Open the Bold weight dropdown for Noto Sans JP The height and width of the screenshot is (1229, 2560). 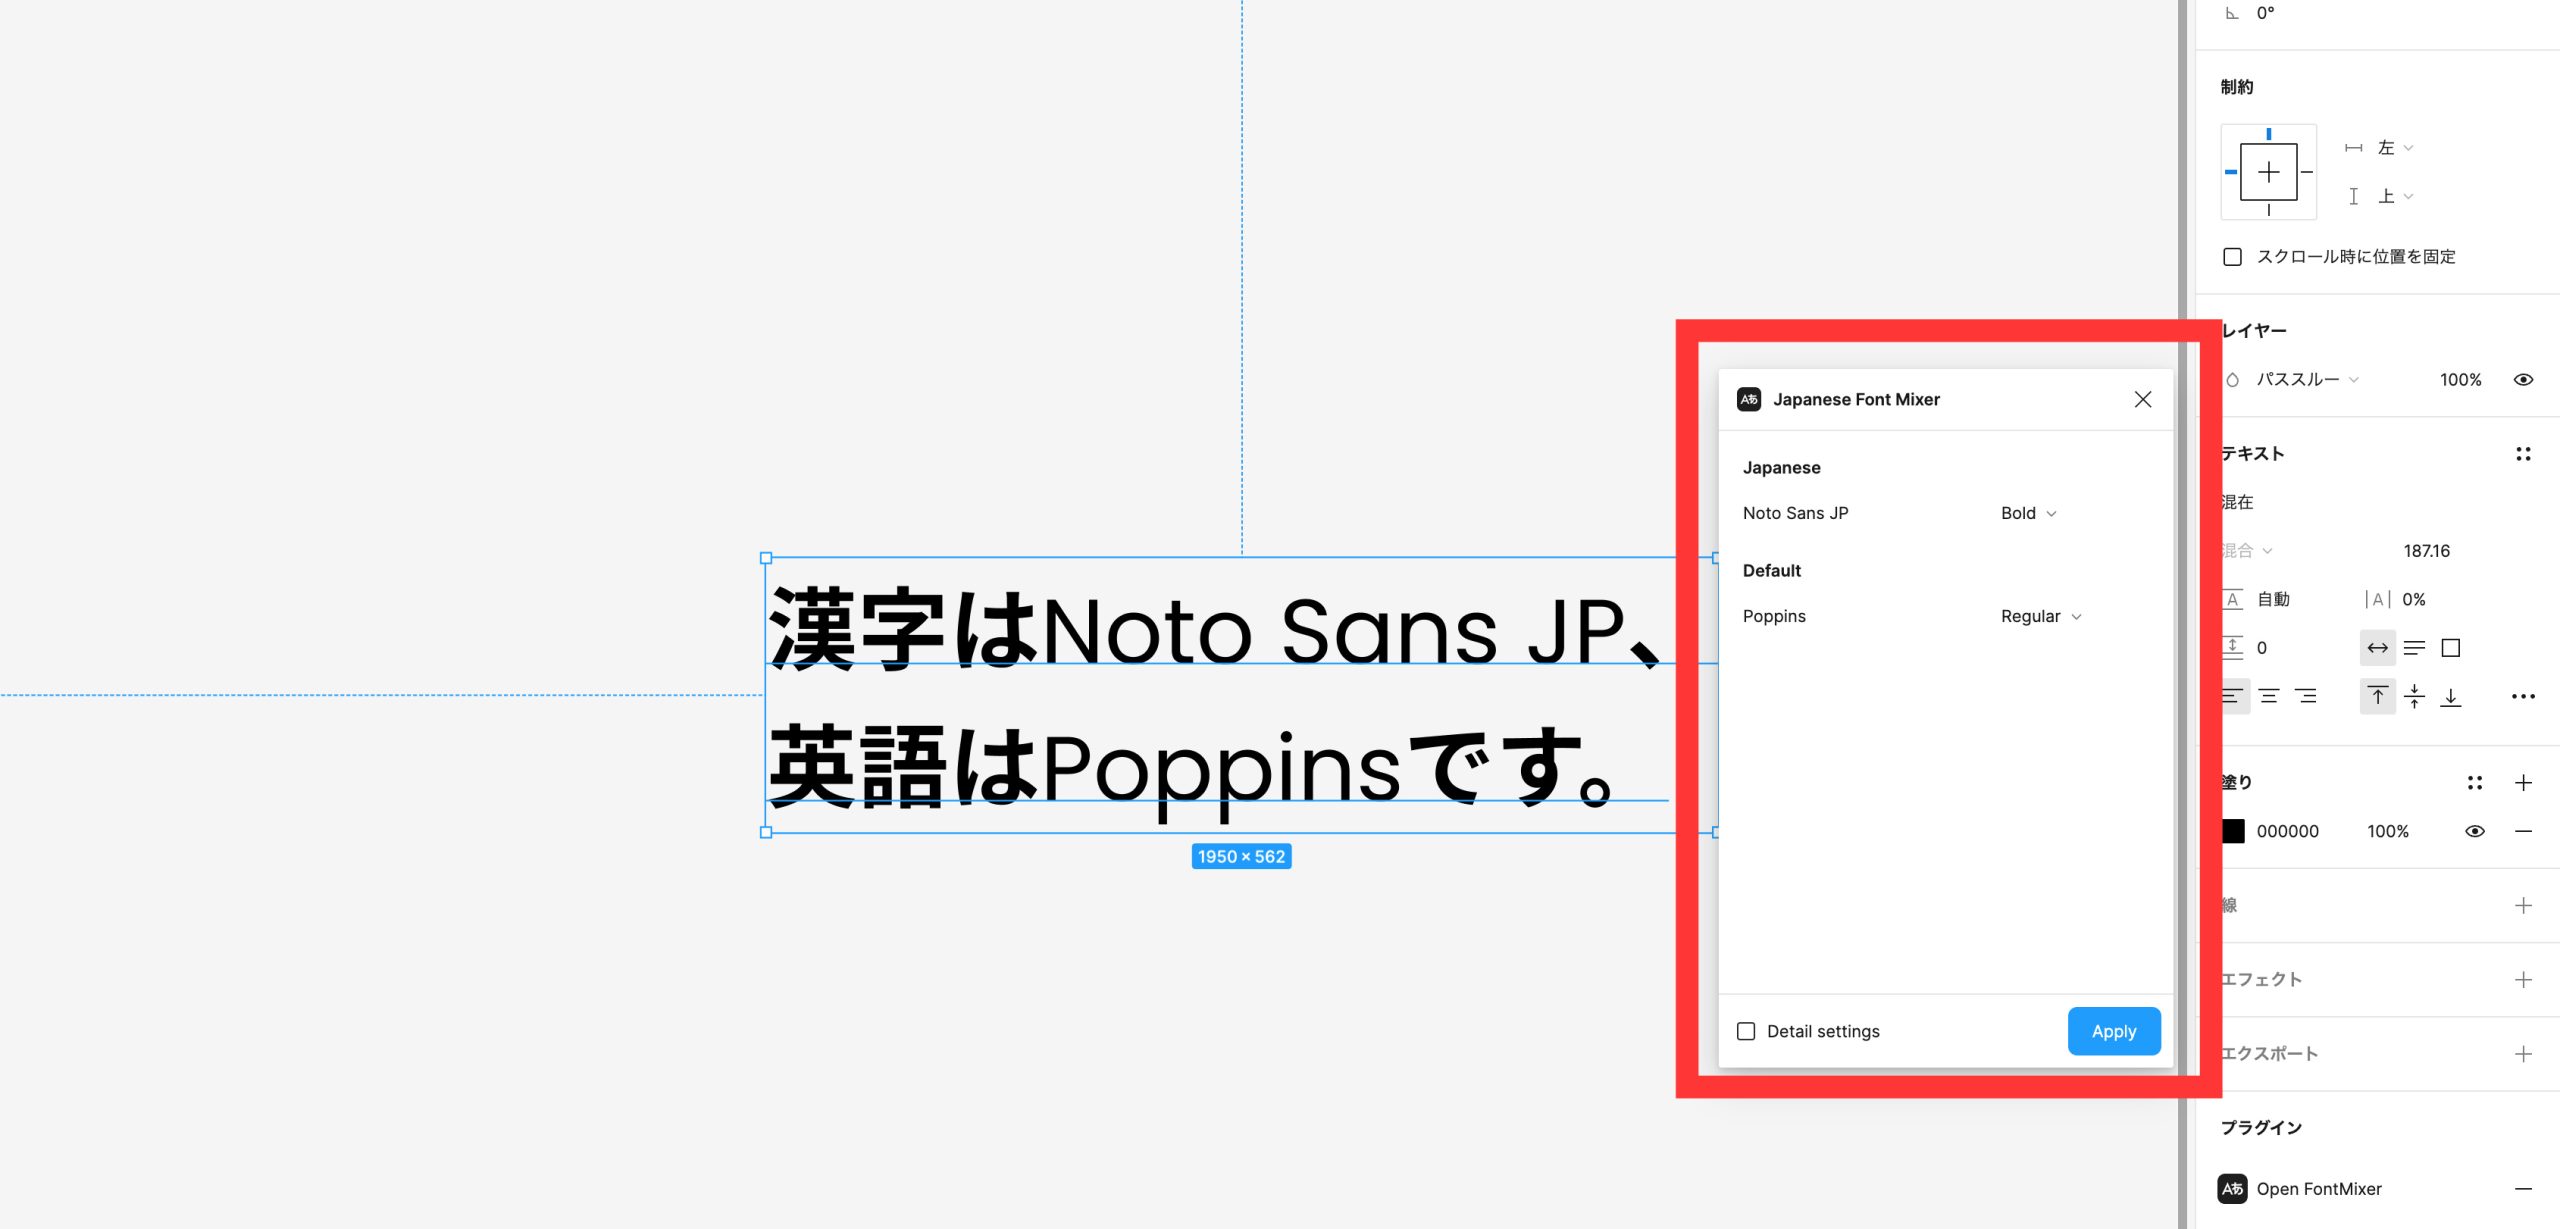(2028, 513)
